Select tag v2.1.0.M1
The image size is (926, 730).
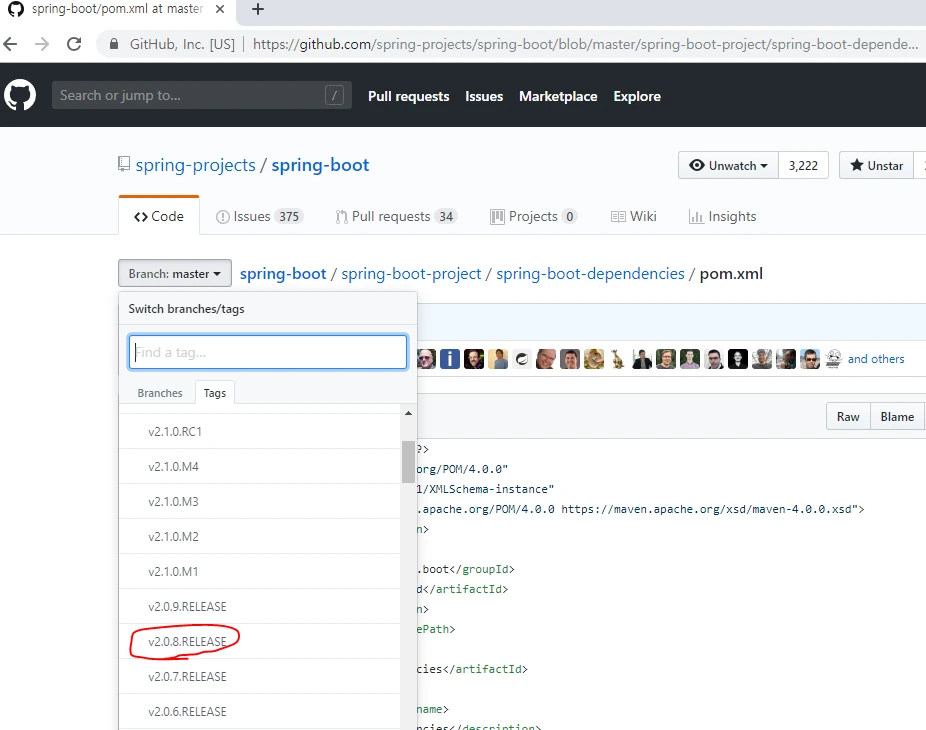[x=260, y=571]
